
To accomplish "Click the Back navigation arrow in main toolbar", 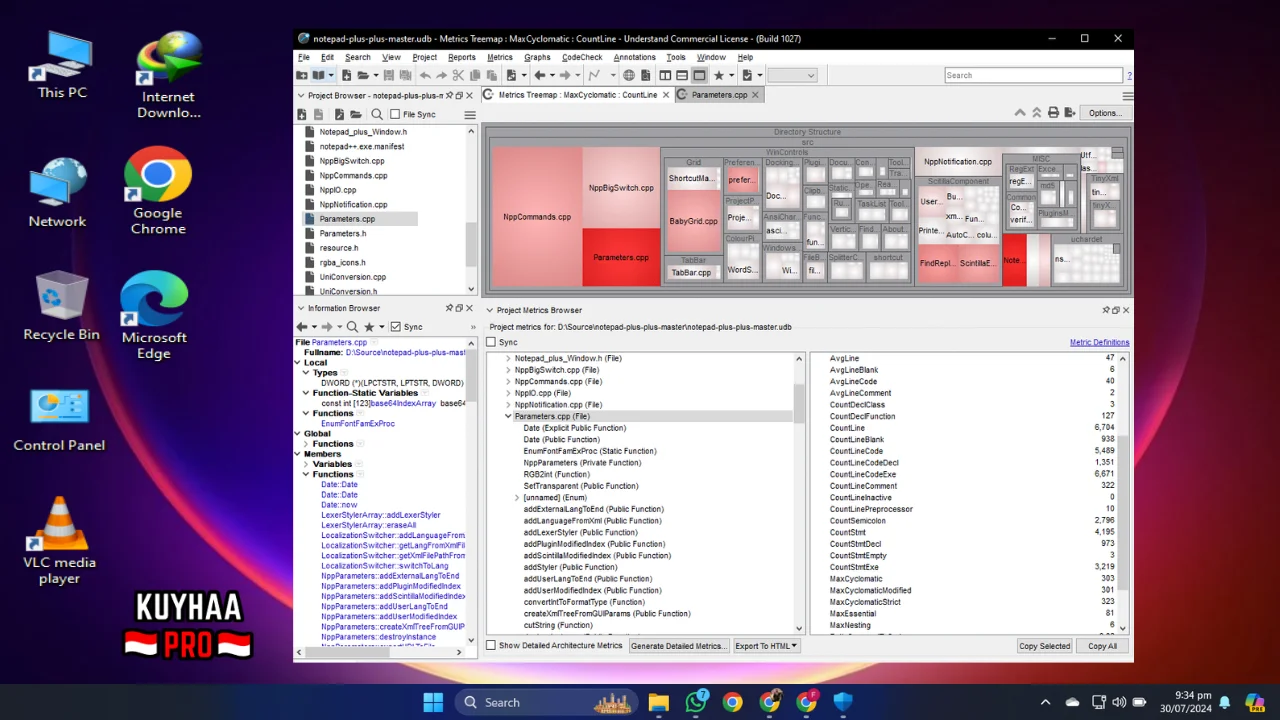I will 540,75.
